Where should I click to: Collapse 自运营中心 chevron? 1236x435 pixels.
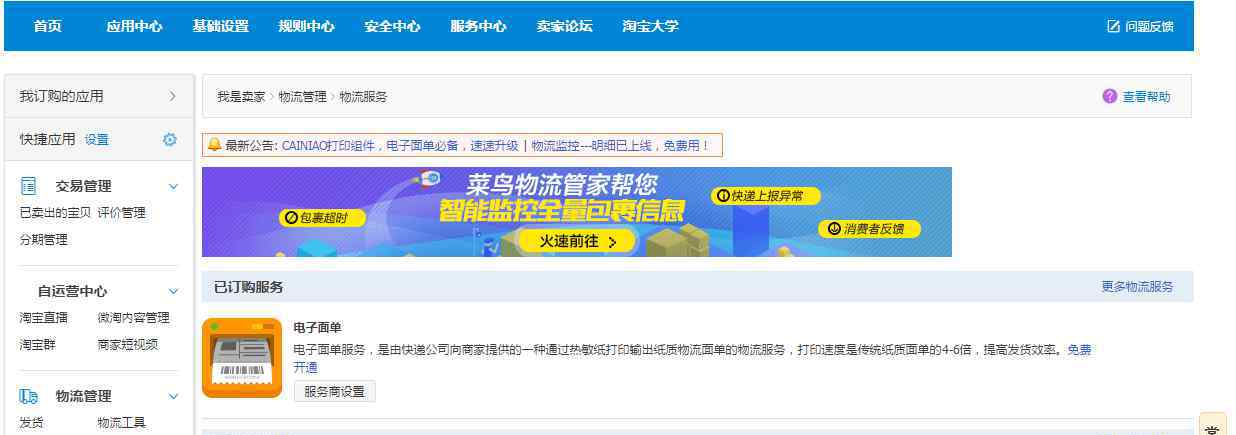(173, 291)
